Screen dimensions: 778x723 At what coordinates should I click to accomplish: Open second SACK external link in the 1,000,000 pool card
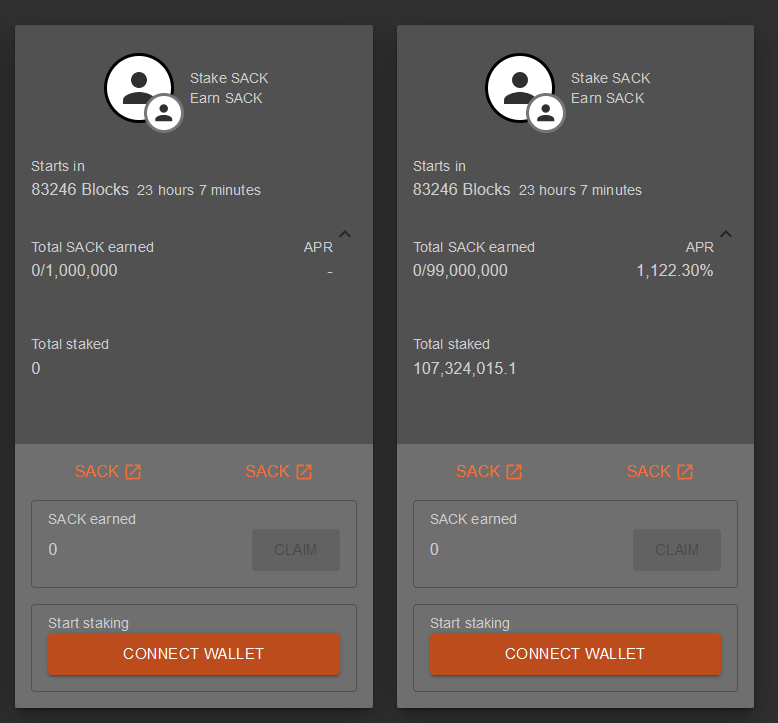coord(279,471)
